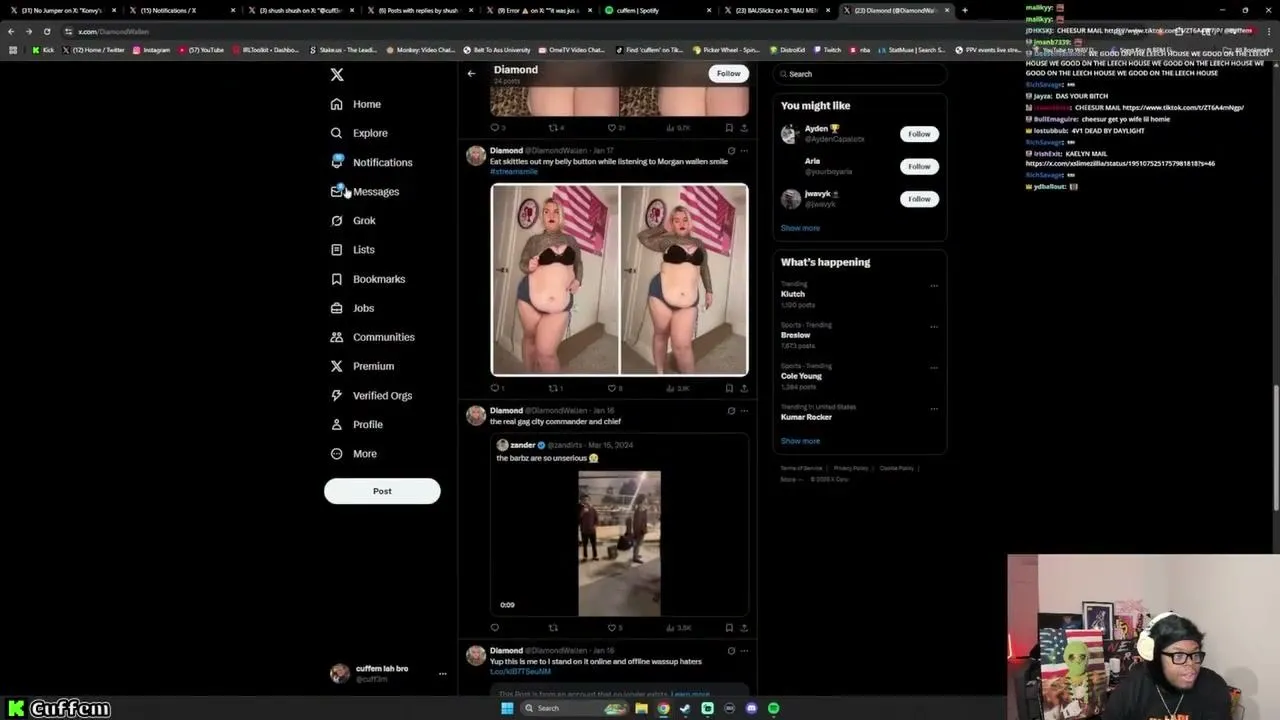
Task: Switch to the Notifications / X browser tab
Action: pyautogui.click(x=182, y=10)
